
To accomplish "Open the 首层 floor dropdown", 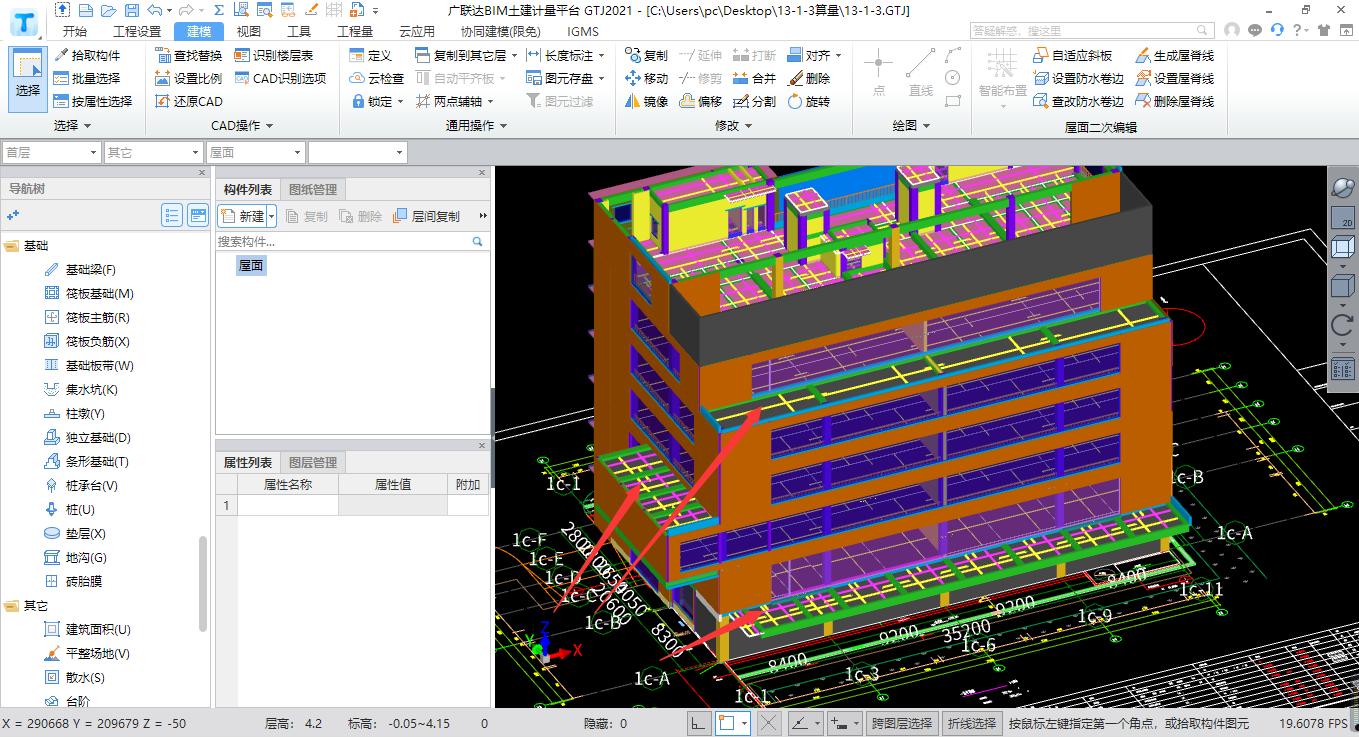I will pyautogui.click(x=51, y=152).
